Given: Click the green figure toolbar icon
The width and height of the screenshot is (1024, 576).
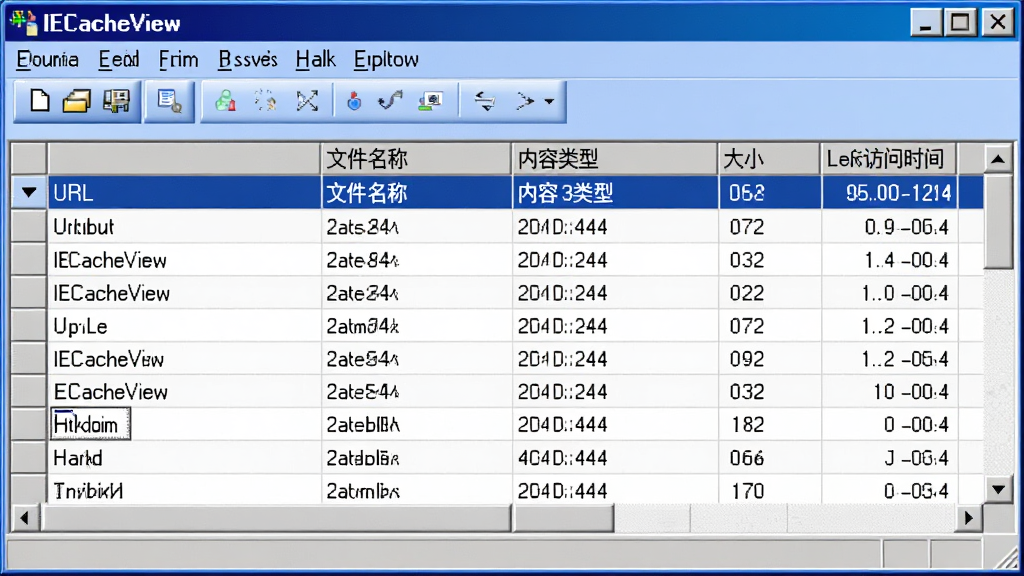Looking at the screenshot, I should [x=225, y=101].
